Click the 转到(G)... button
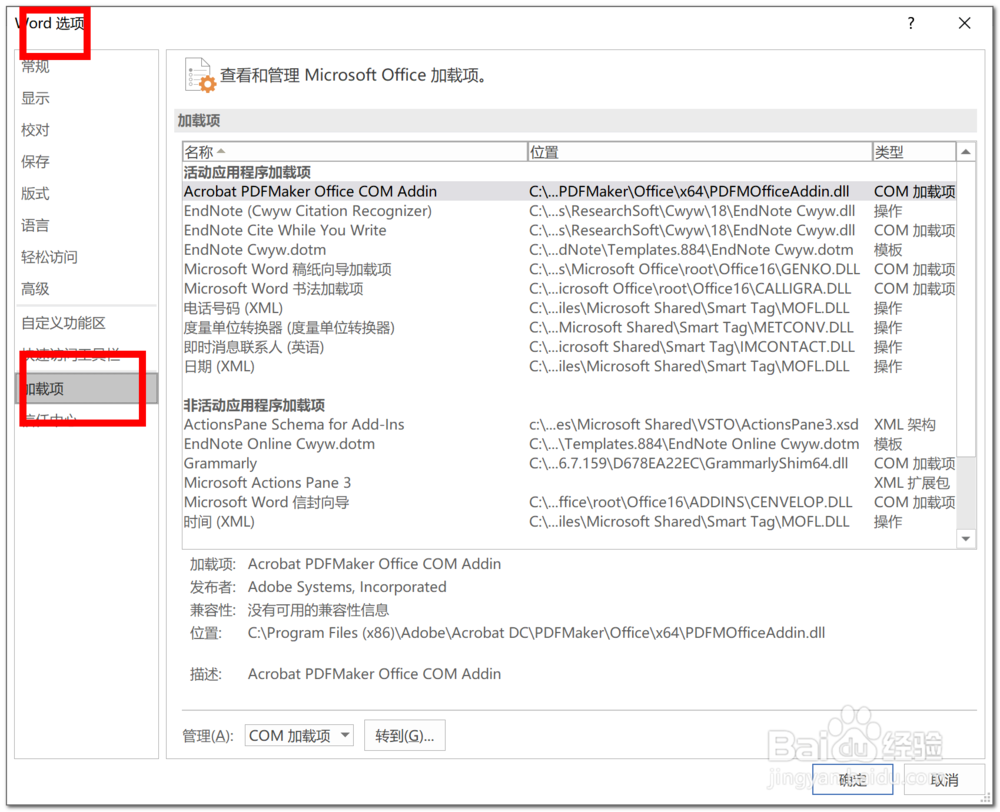The height and width of the screenshot is (812, 1000). (x=404, y=735)
